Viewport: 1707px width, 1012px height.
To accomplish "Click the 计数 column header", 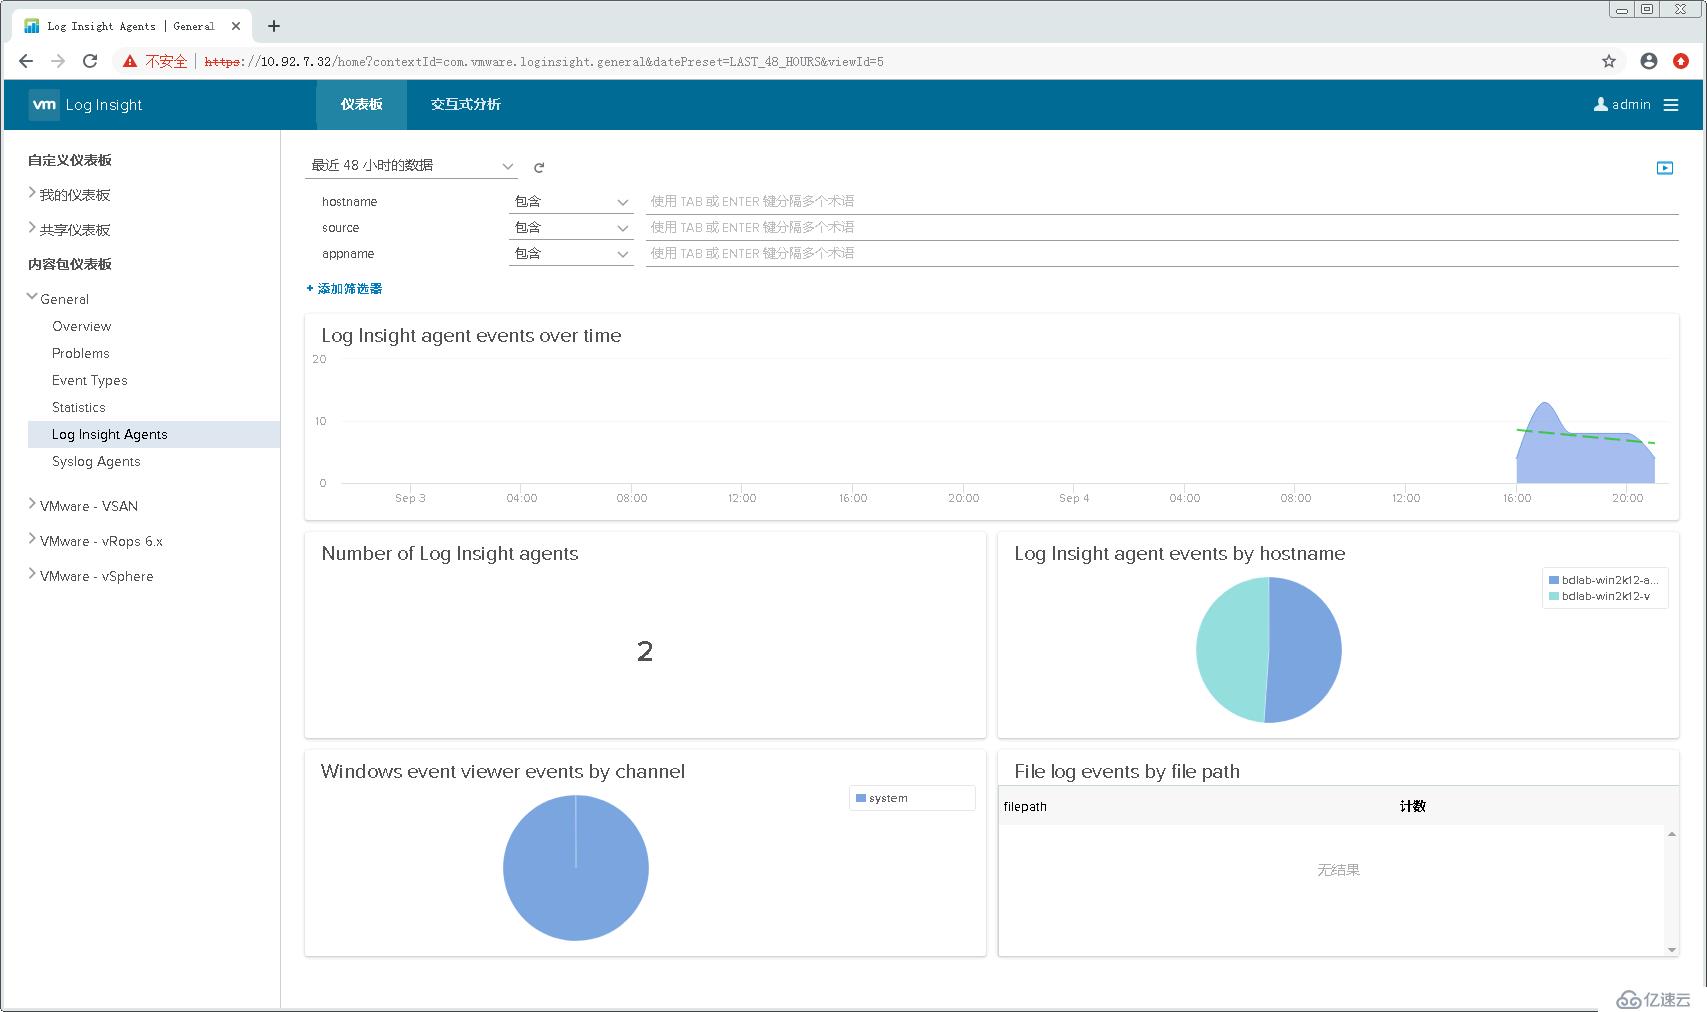I will 1412,806.
